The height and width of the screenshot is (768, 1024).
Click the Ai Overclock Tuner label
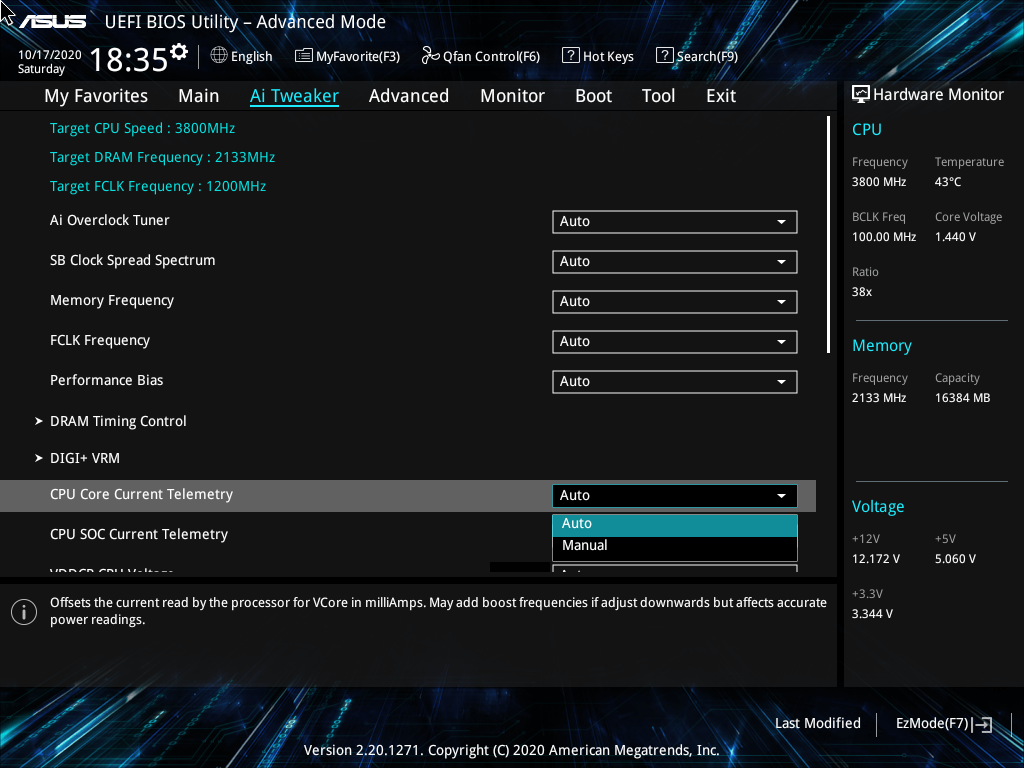(110, 220)
